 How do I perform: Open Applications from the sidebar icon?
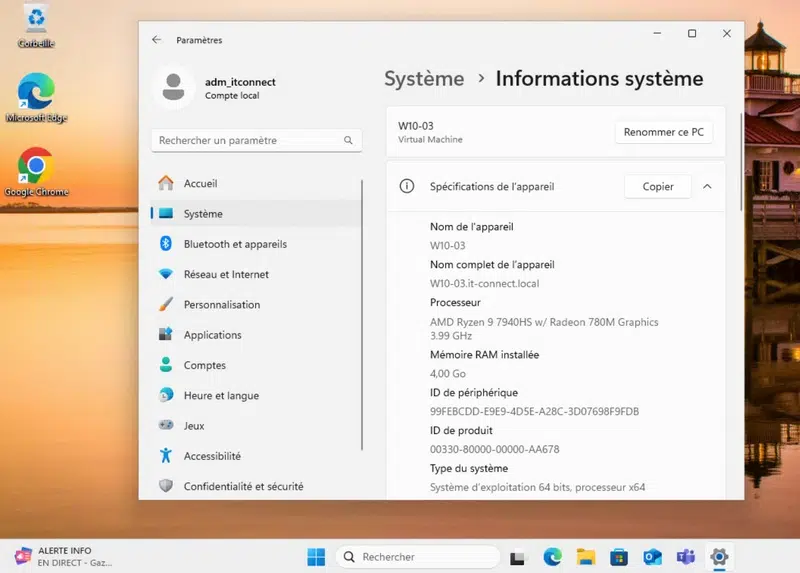(166, 335)
